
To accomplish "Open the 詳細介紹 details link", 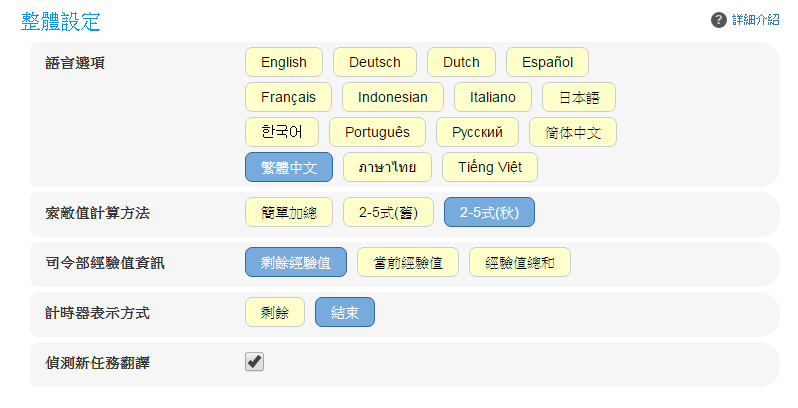I will tap(755, 20).
